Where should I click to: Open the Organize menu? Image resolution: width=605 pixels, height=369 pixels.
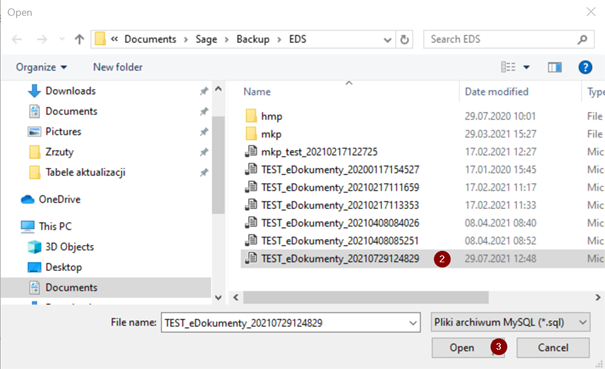click(x=41, y=67)
